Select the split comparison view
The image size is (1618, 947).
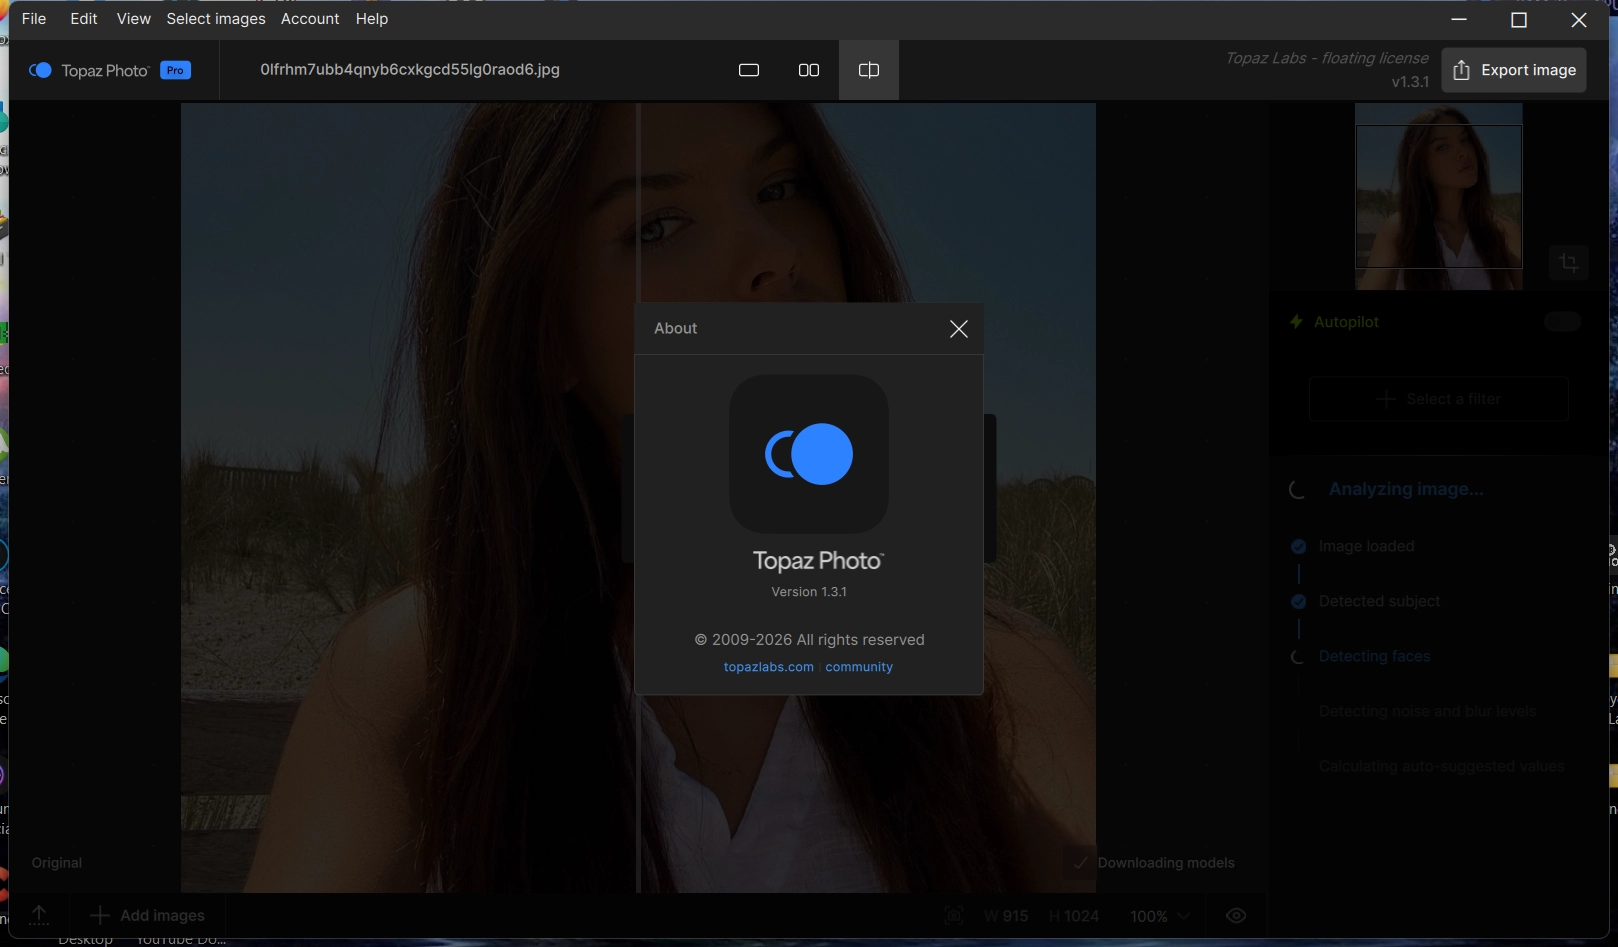(869, 70)
